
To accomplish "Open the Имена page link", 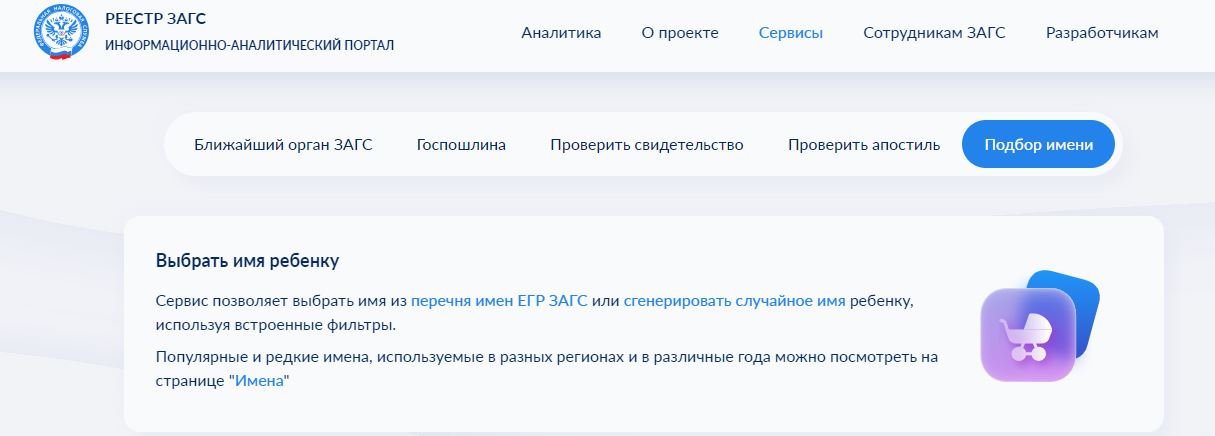I will (258, 381).
